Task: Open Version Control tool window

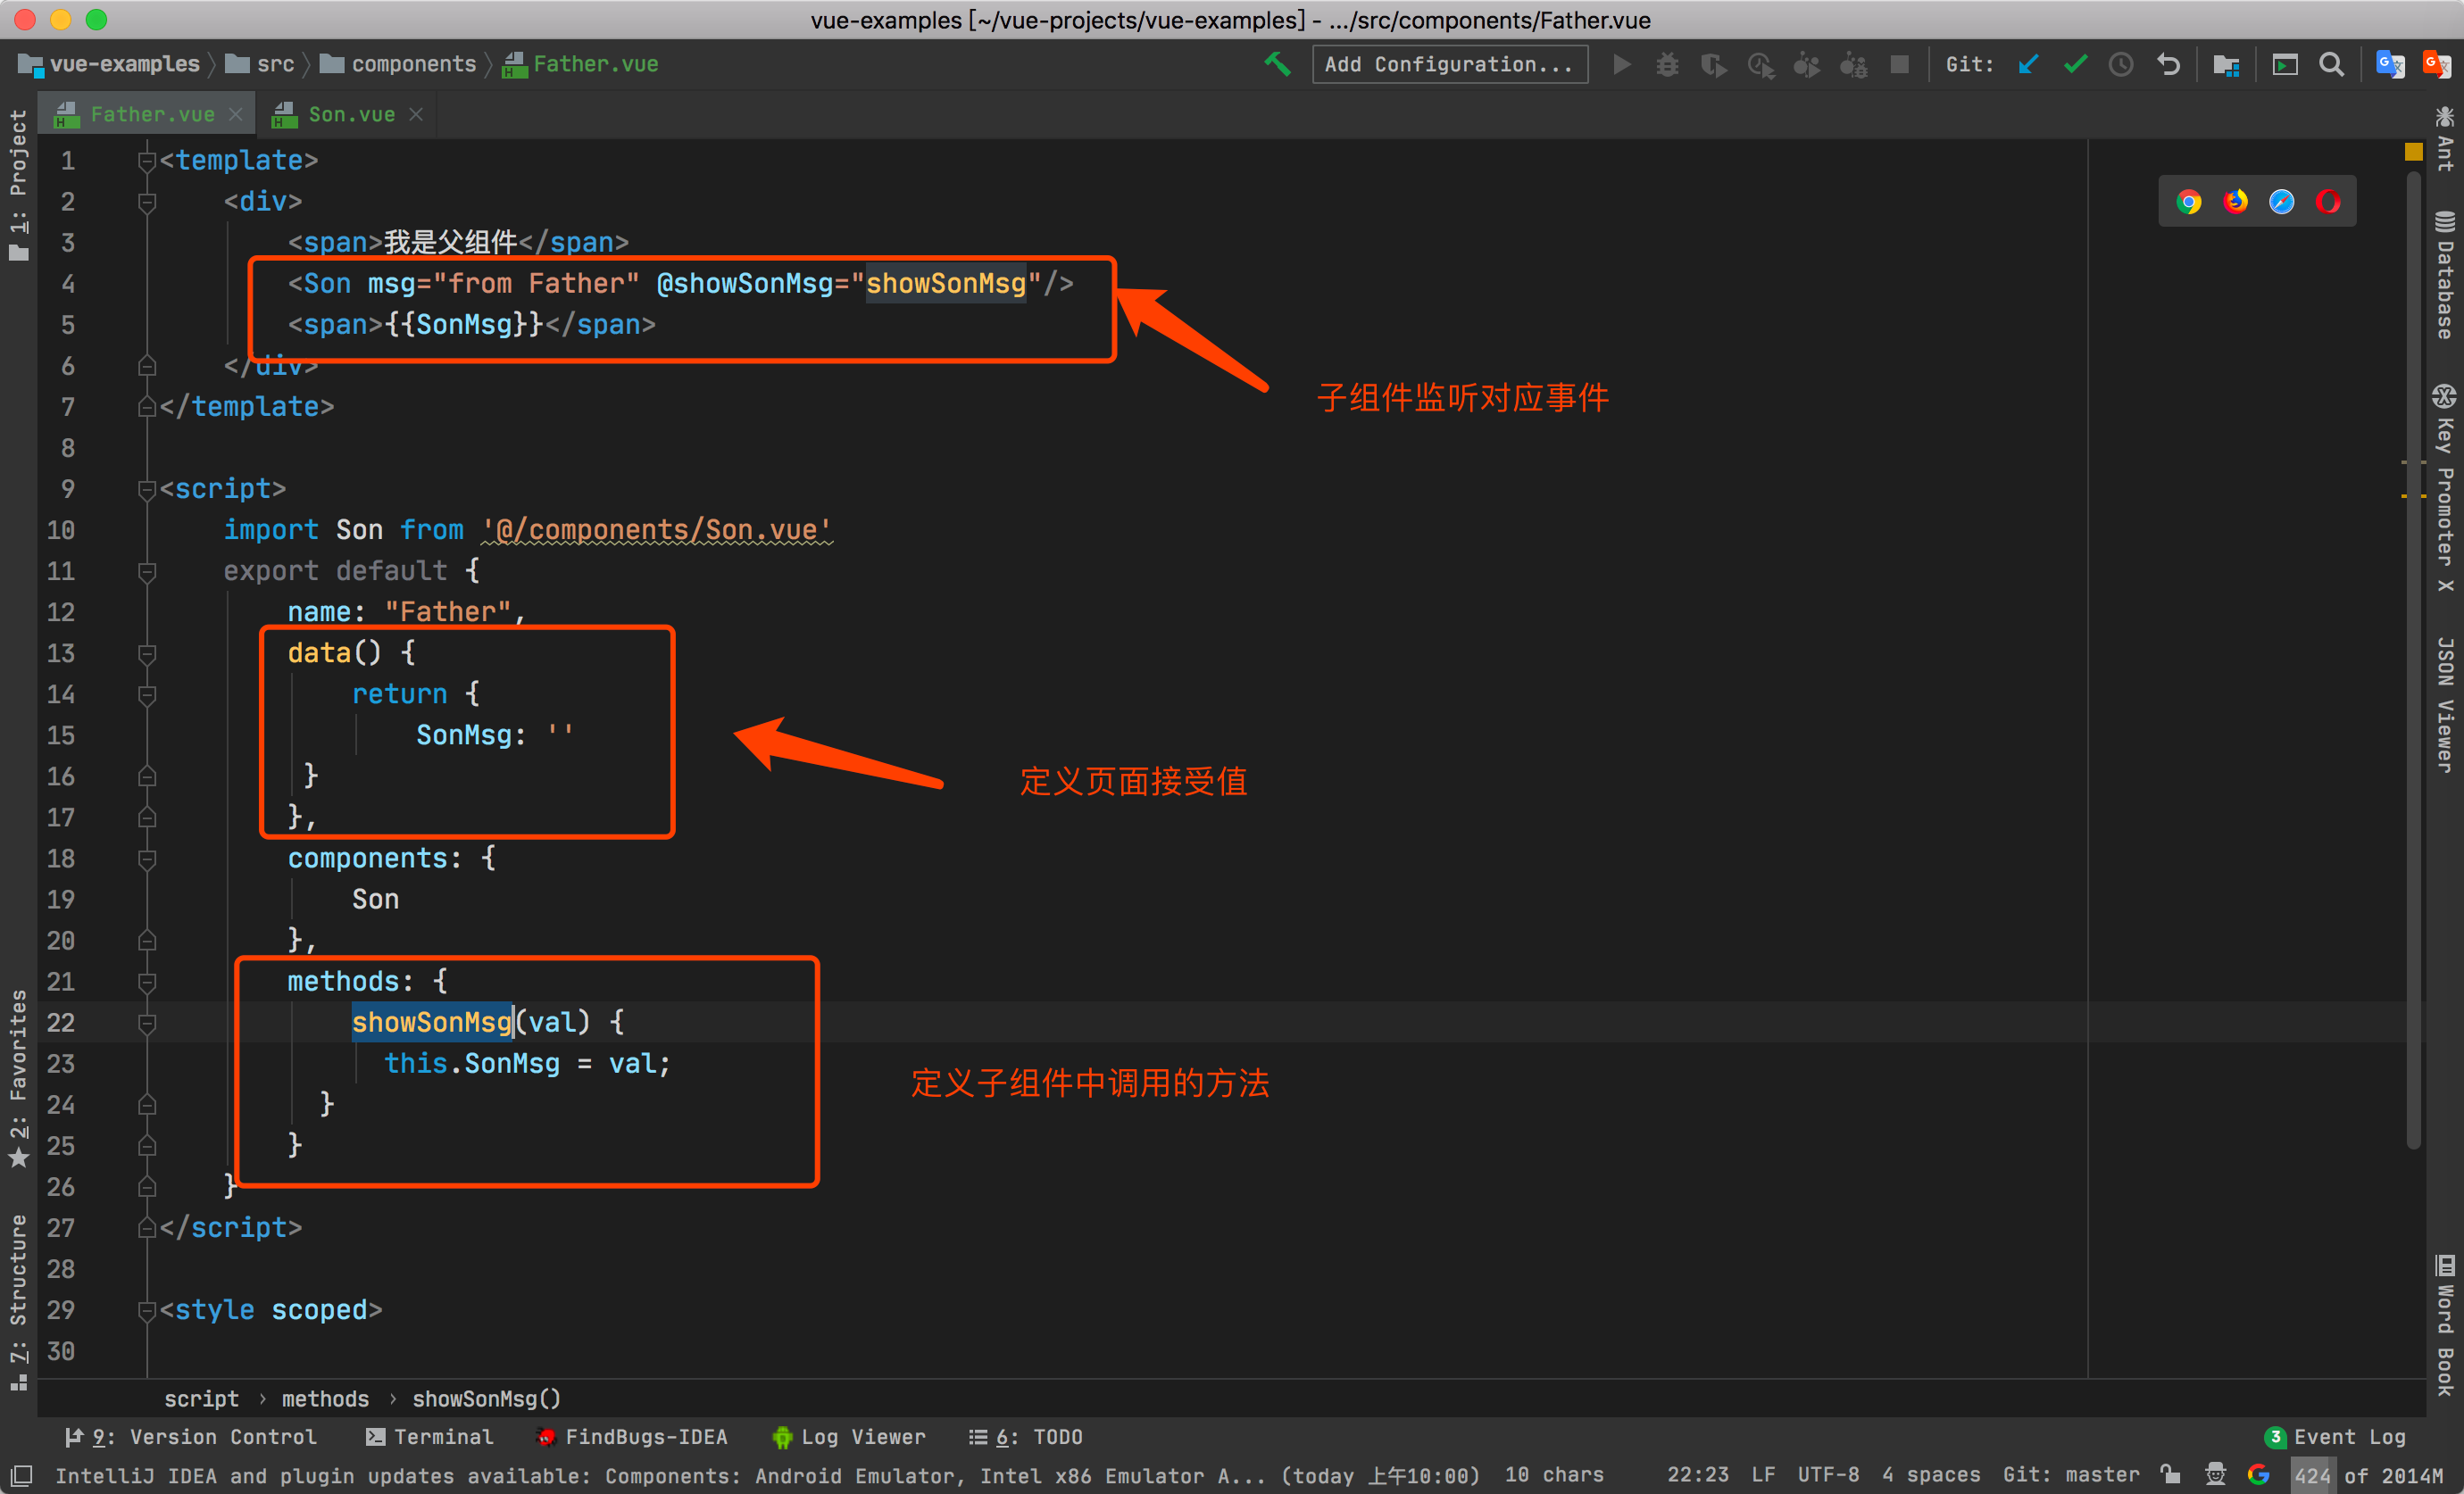Action: (x=190, y=1437)
